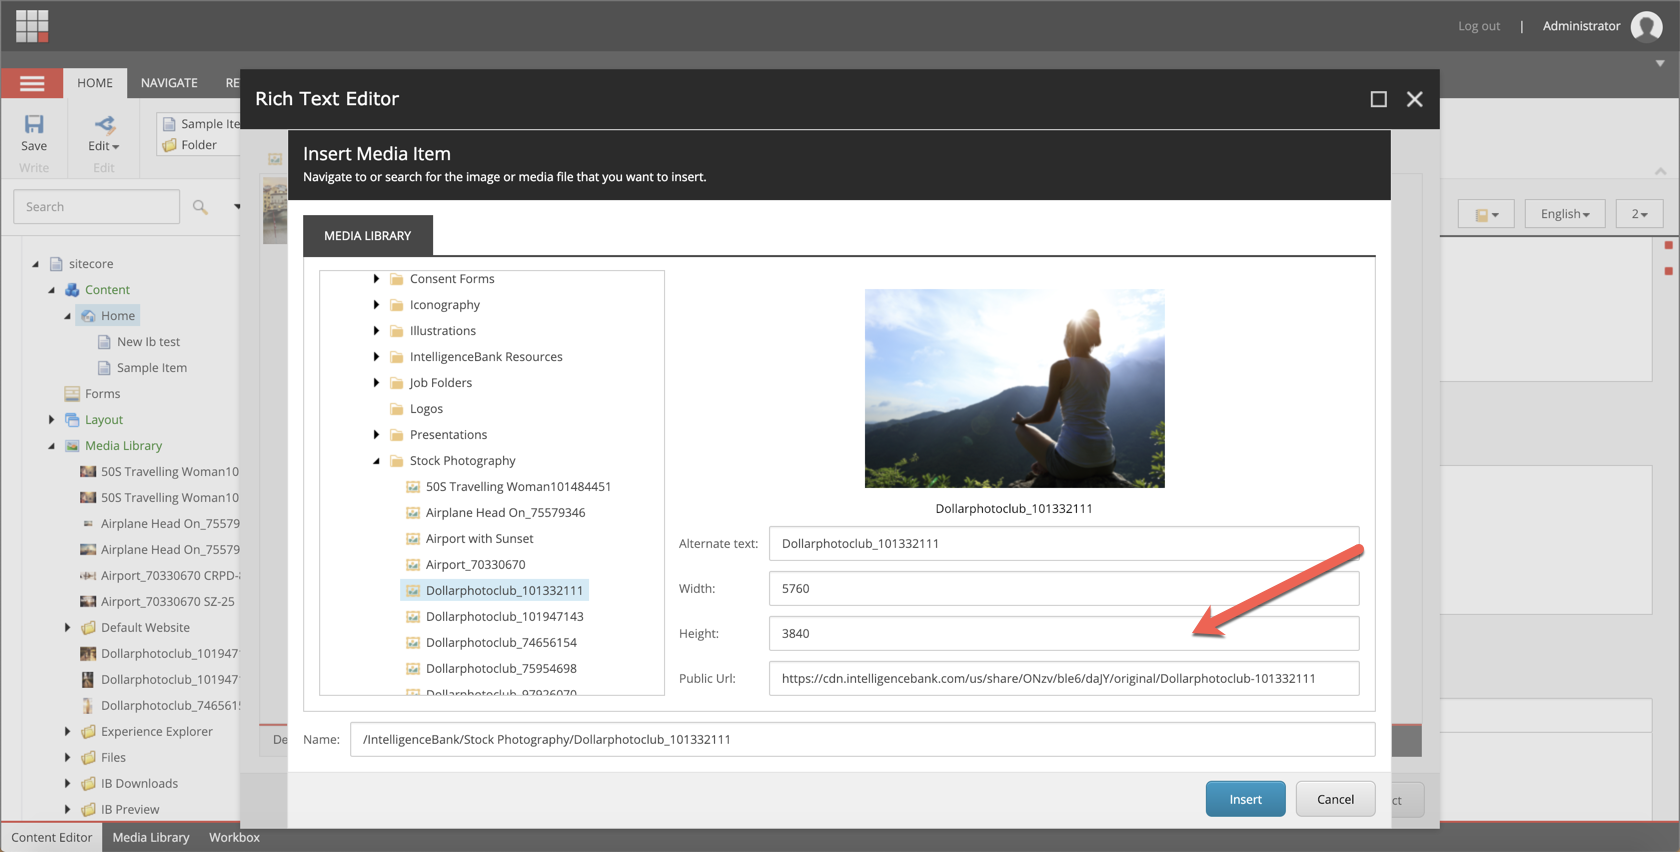Screen dimensions: 1680x852
Task: Maximize the Rich Text Editor dialog
Action: point(1378,99)
